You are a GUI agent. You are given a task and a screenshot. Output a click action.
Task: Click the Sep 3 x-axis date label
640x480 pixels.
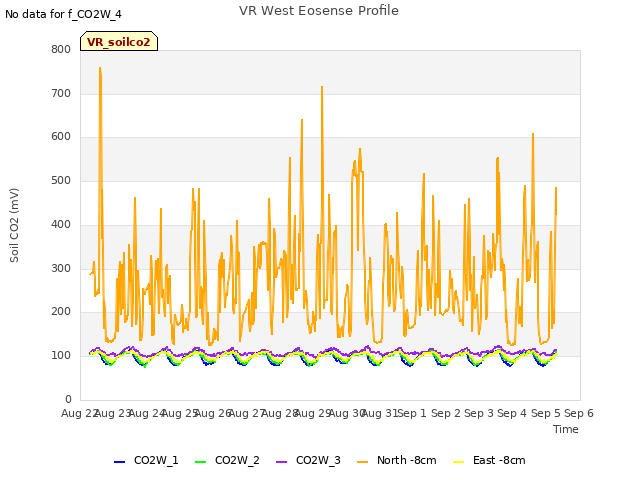479,413
